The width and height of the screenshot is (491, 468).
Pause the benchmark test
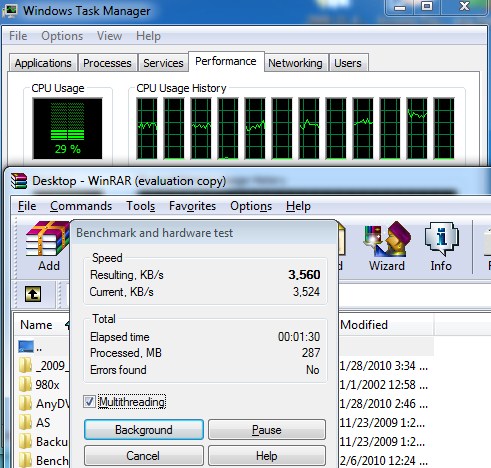[267, 429]
